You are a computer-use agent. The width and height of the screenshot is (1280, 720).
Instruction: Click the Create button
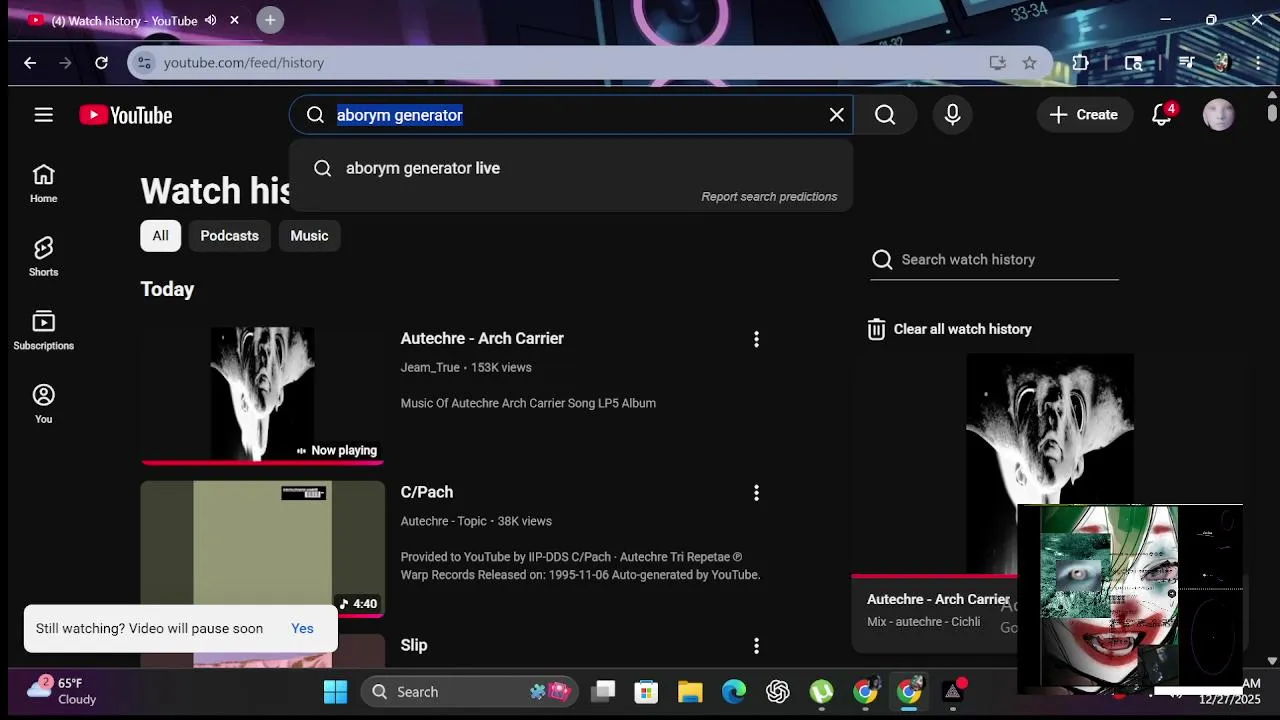pos(1084,115)
